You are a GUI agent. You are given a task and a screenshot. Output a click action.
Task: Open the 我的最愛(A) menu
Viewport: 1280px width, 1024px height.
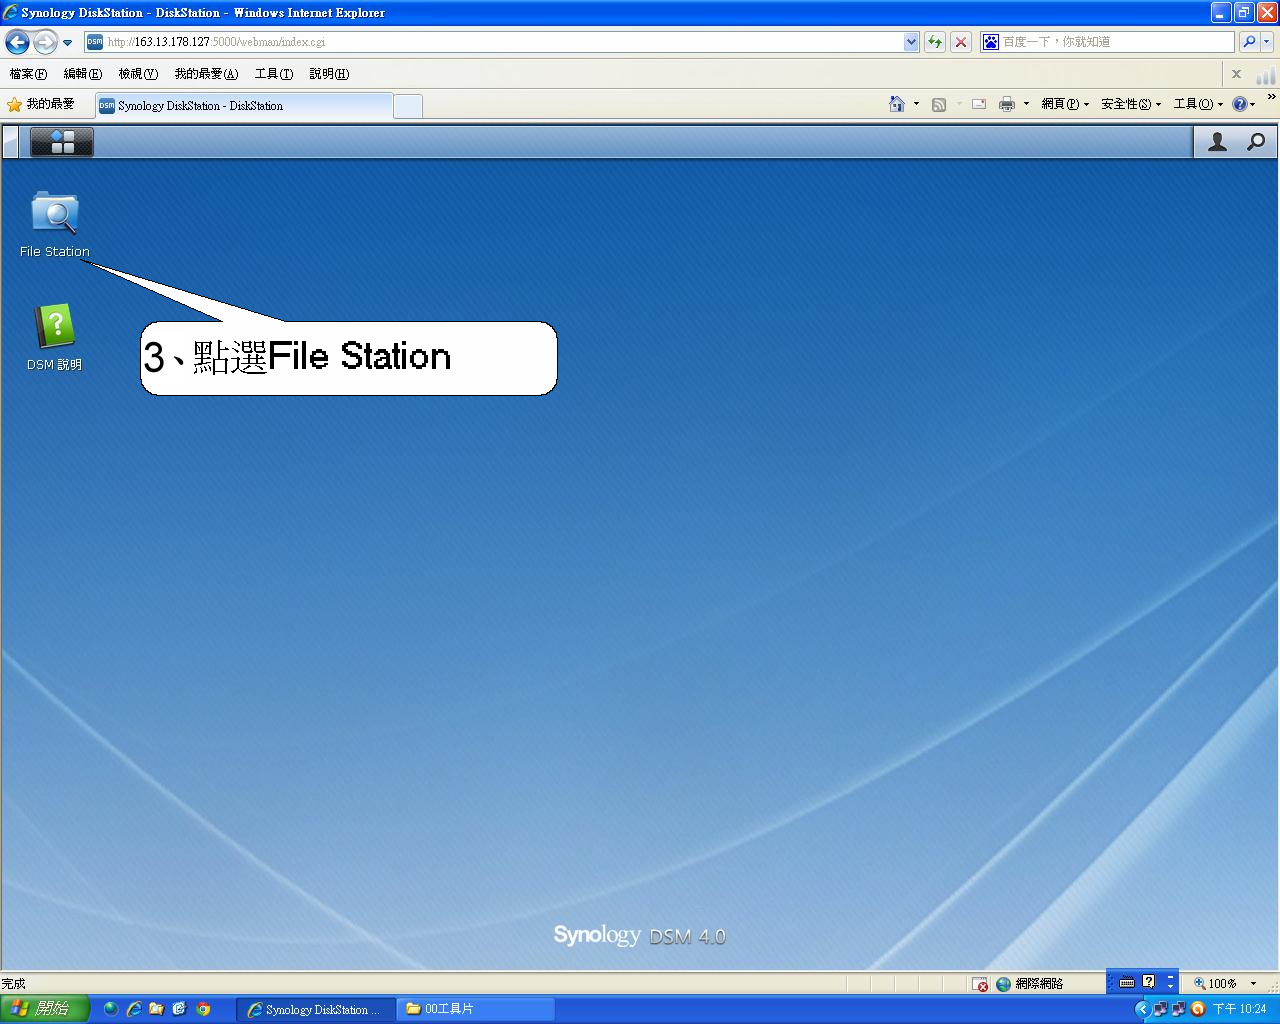[206, 74]
